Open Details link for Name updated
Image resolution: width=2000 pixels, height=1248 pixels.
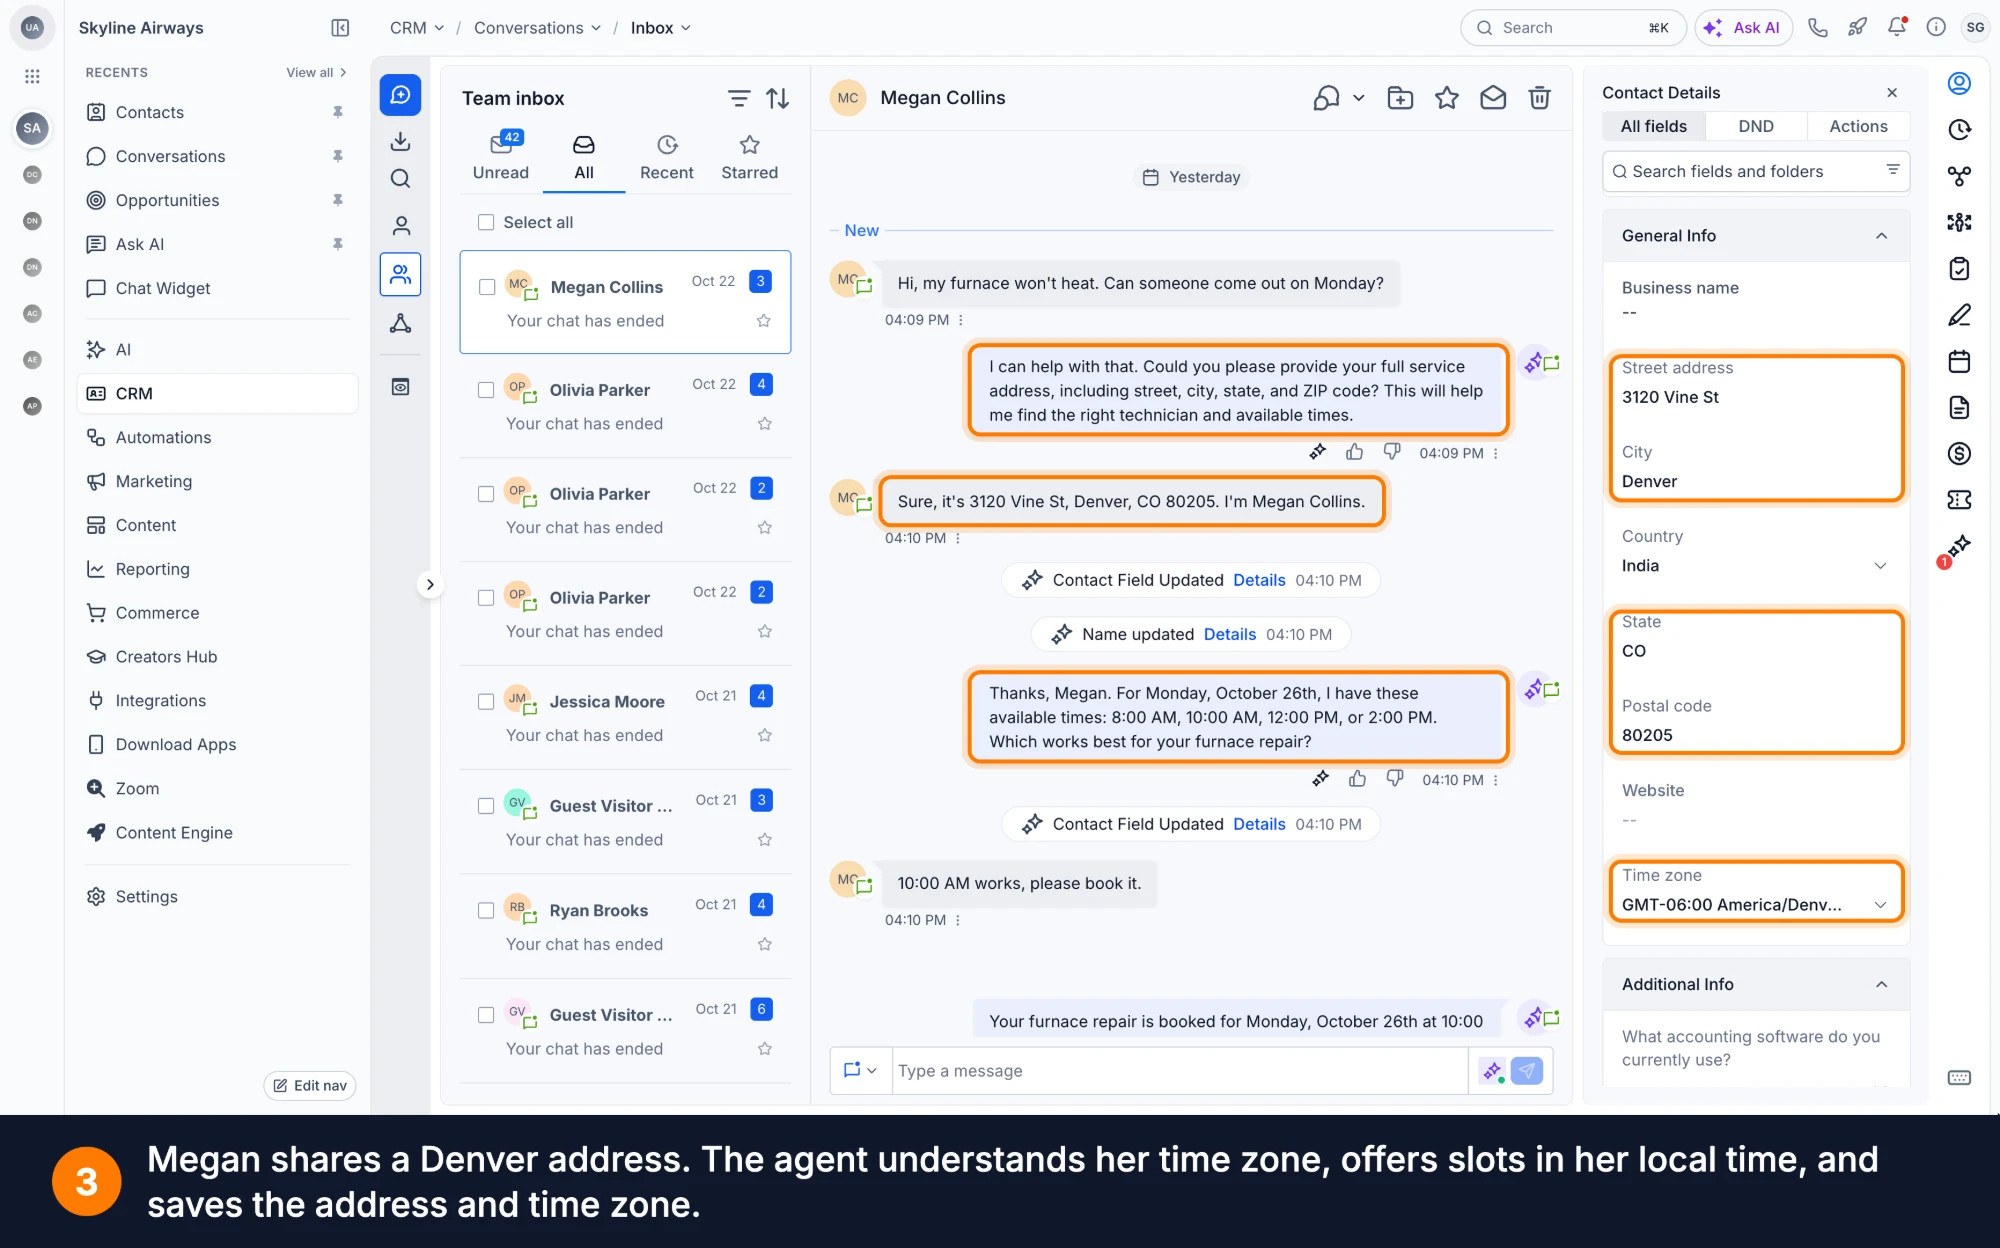tap(1229, 634)
